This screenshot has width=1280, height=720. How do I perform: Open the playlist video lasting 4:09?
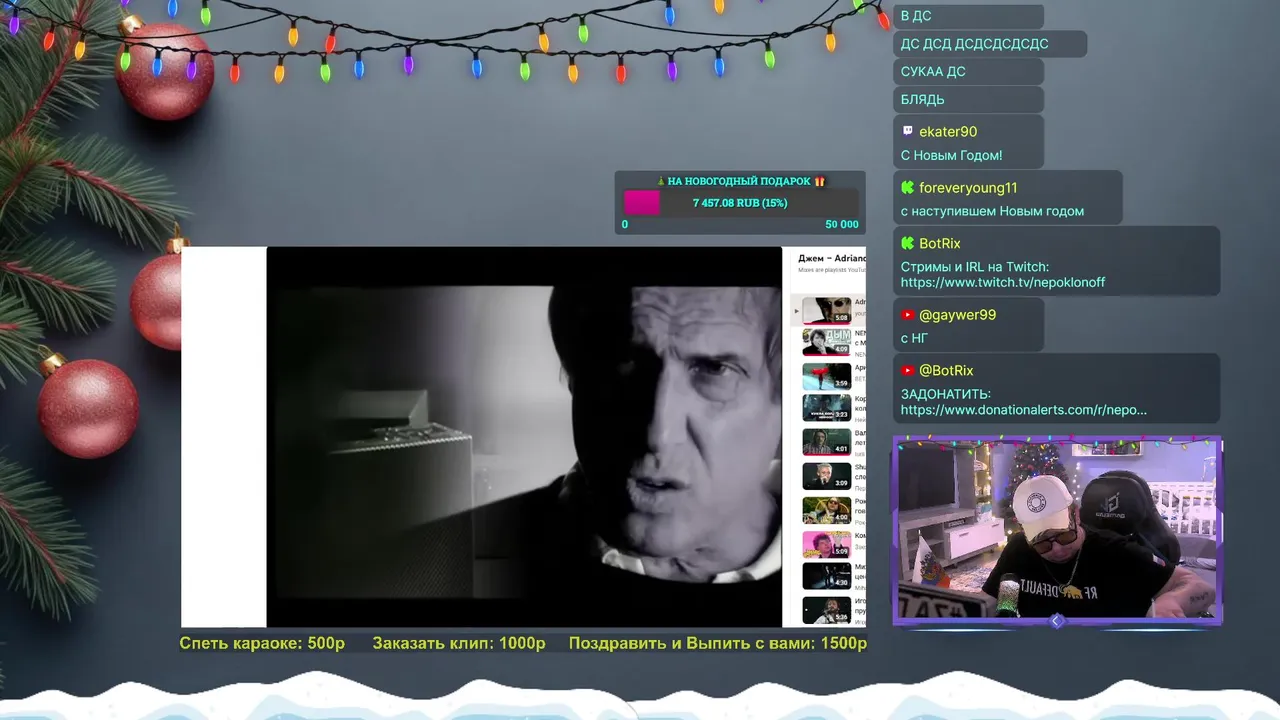coord(827,343)
